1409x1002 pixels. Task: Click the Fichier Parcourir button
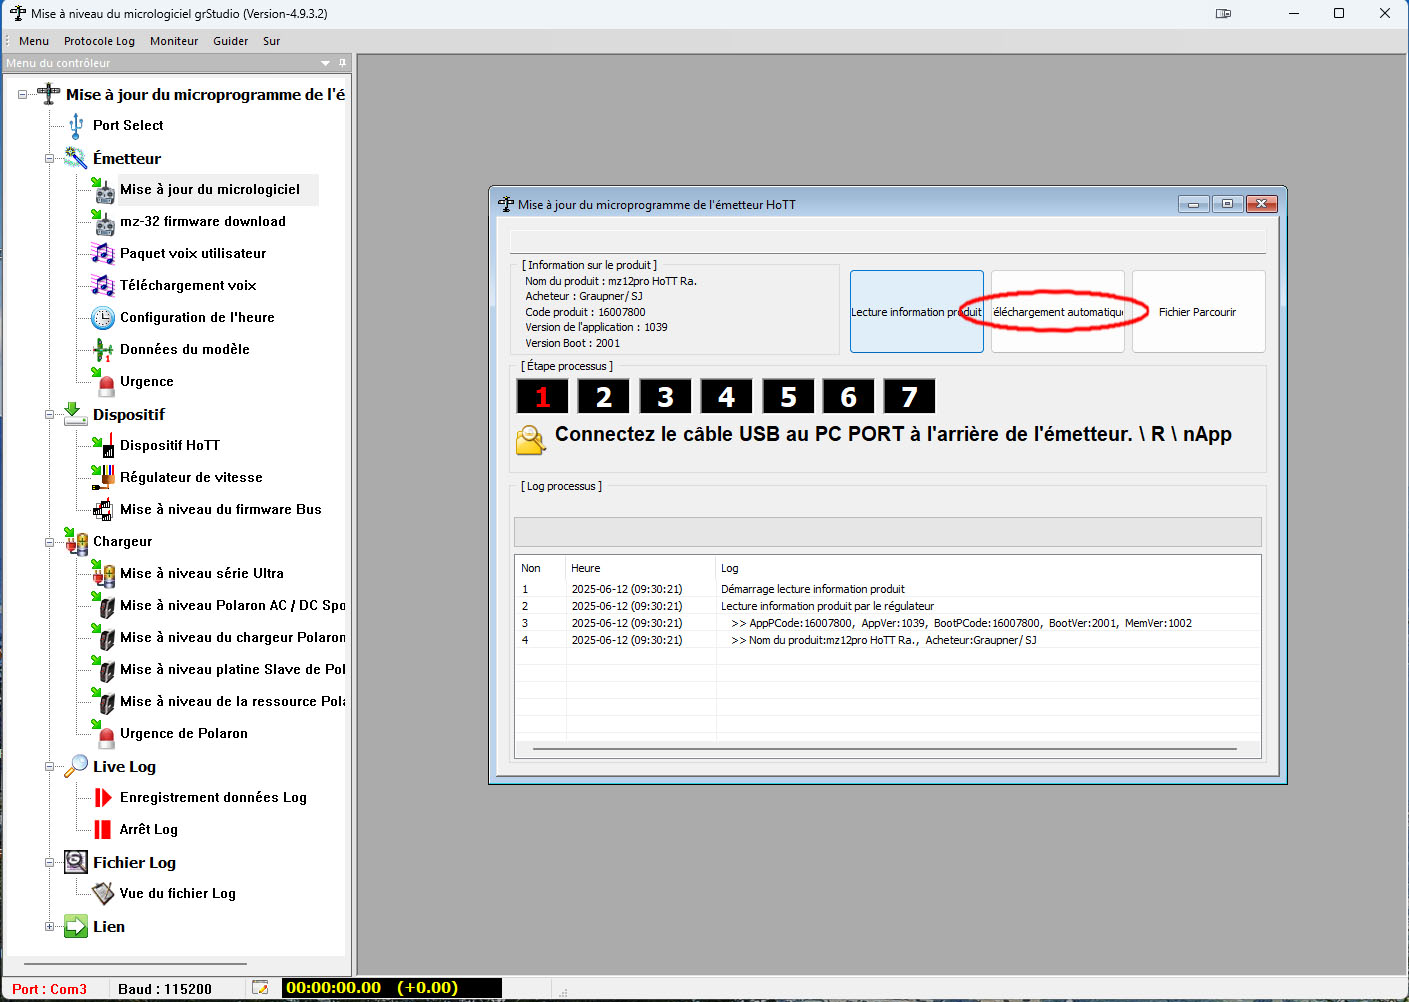click(x=1197, y=312)
